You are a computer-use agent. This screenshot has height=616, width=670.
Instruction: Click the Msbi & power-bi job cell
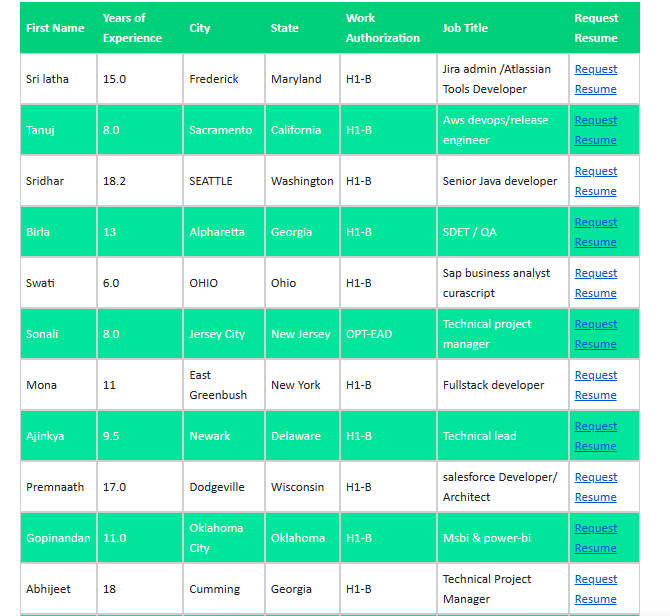point(503,538)
